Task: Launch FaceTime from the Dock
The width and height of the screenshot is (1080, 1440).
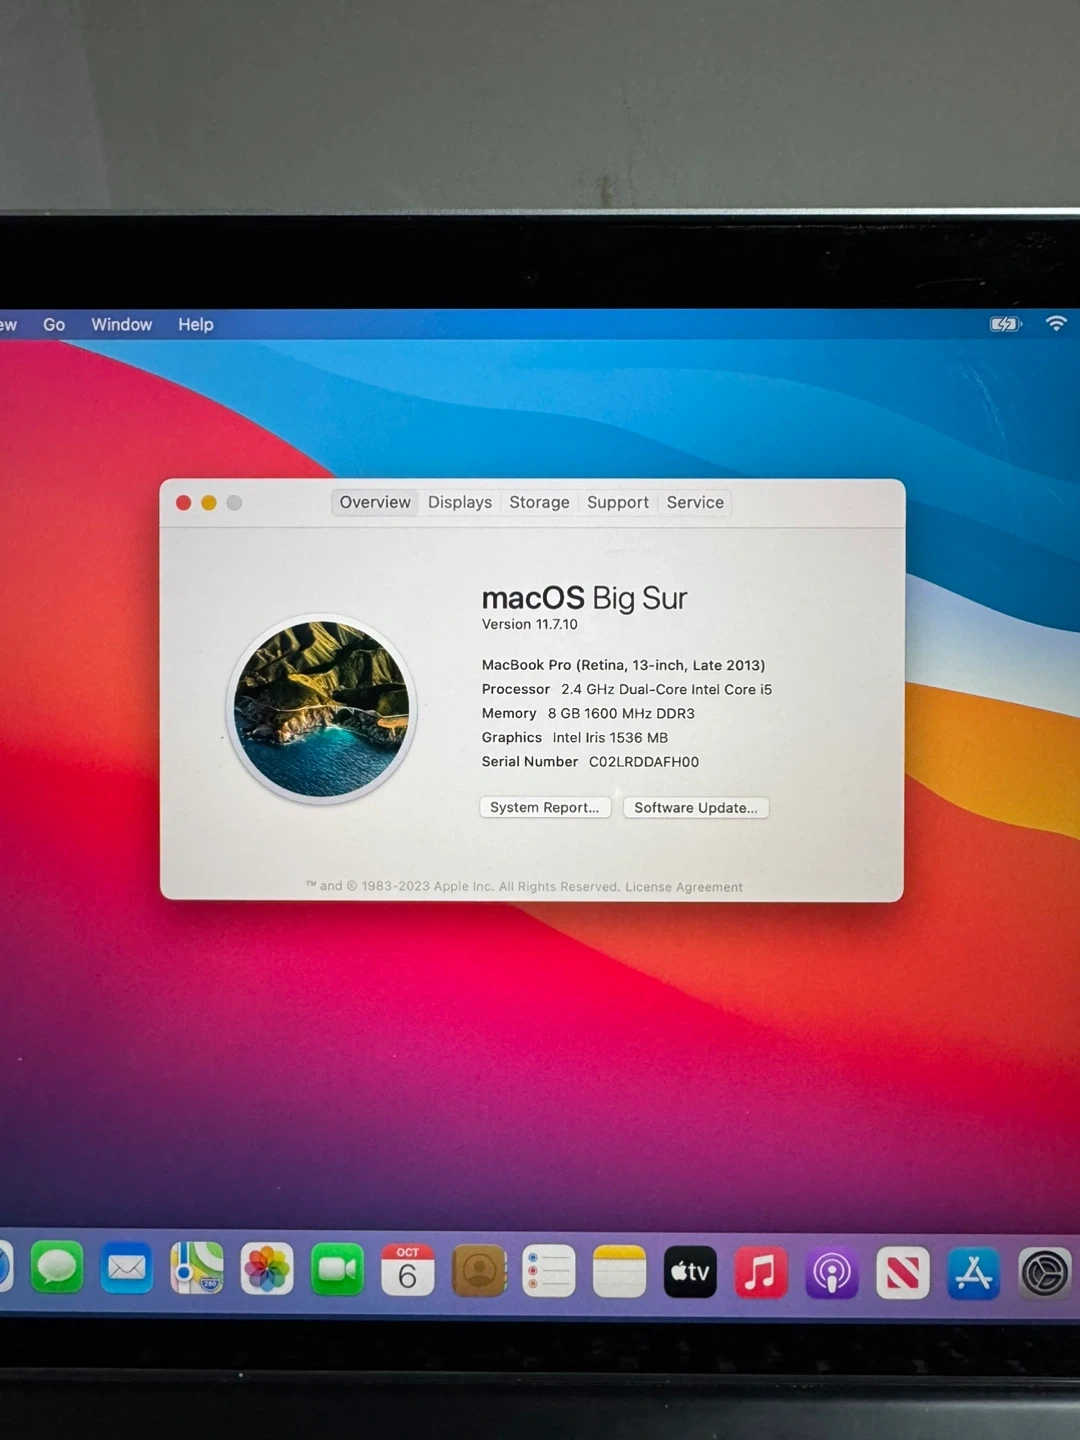Action: click(337, 1270)
